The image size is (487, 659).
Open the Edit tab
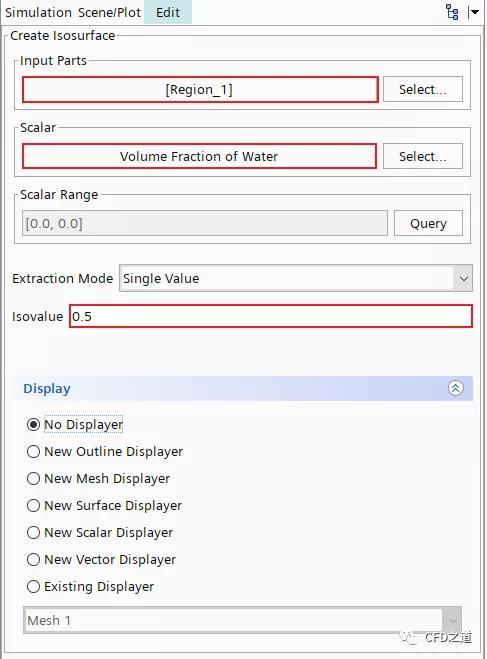[x=168, y=12]
